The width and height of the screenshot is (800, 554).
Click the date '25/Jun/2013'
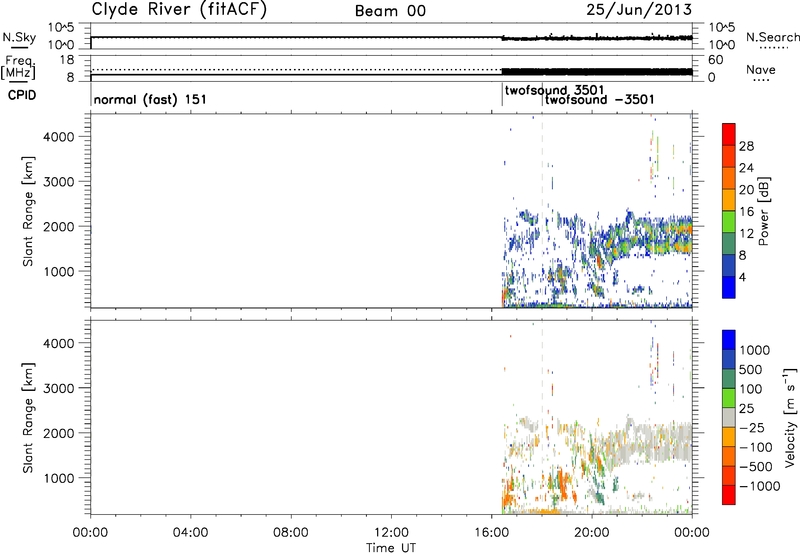(639, 10)
